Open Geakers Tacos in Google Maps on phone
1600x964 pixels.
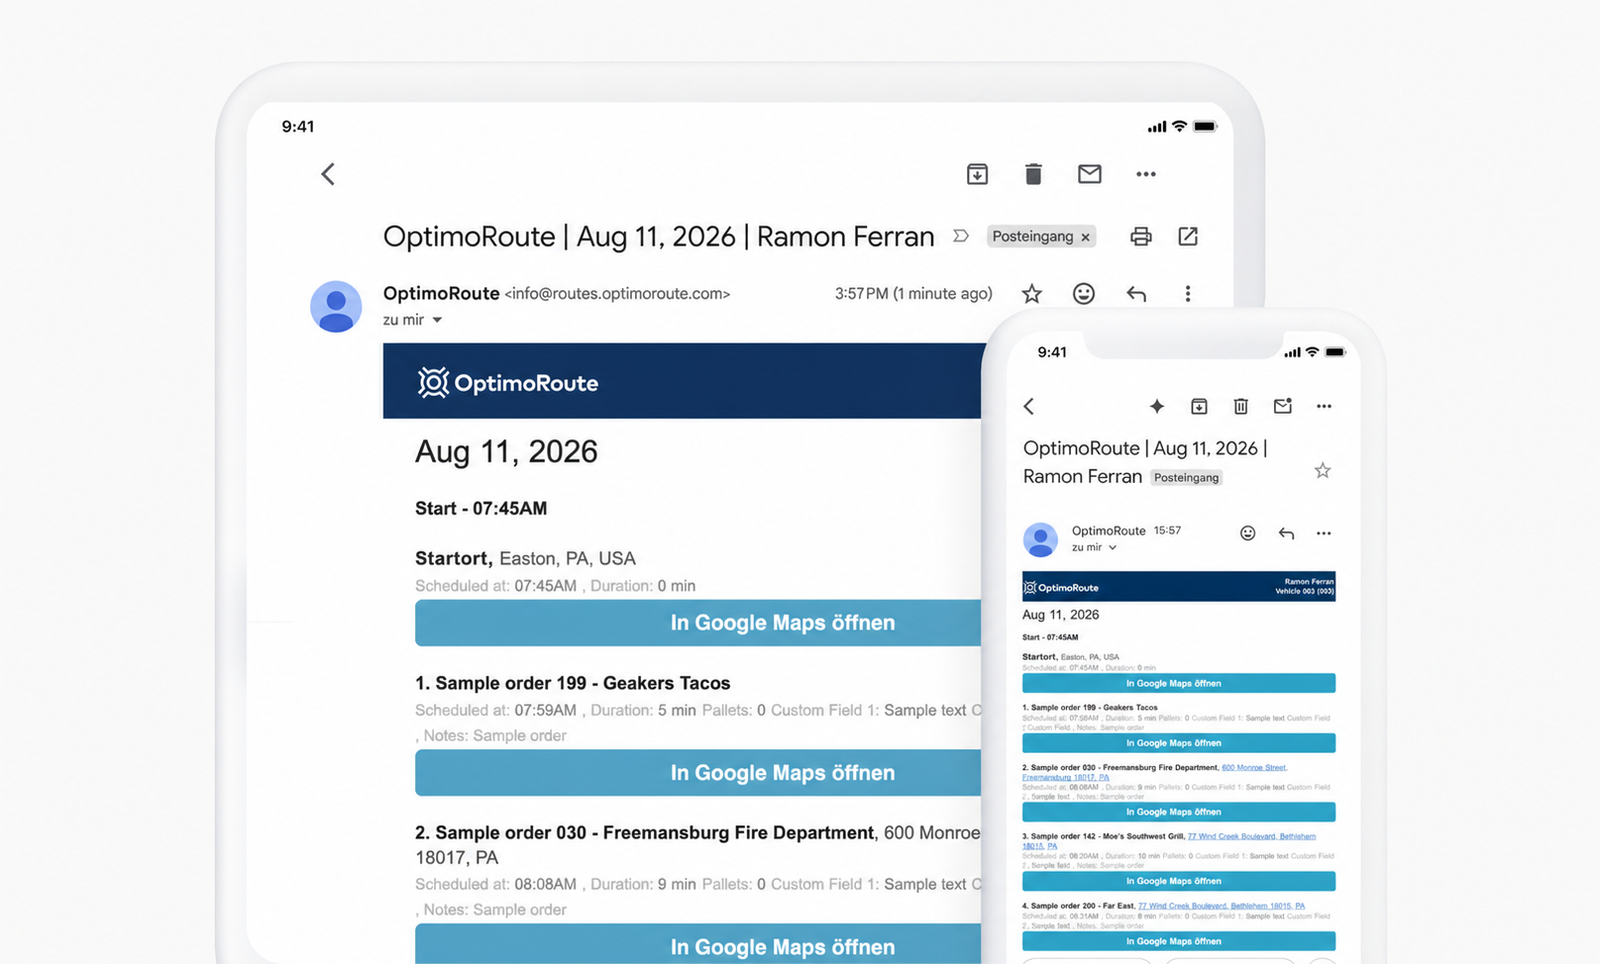(x=1179, y=743)
